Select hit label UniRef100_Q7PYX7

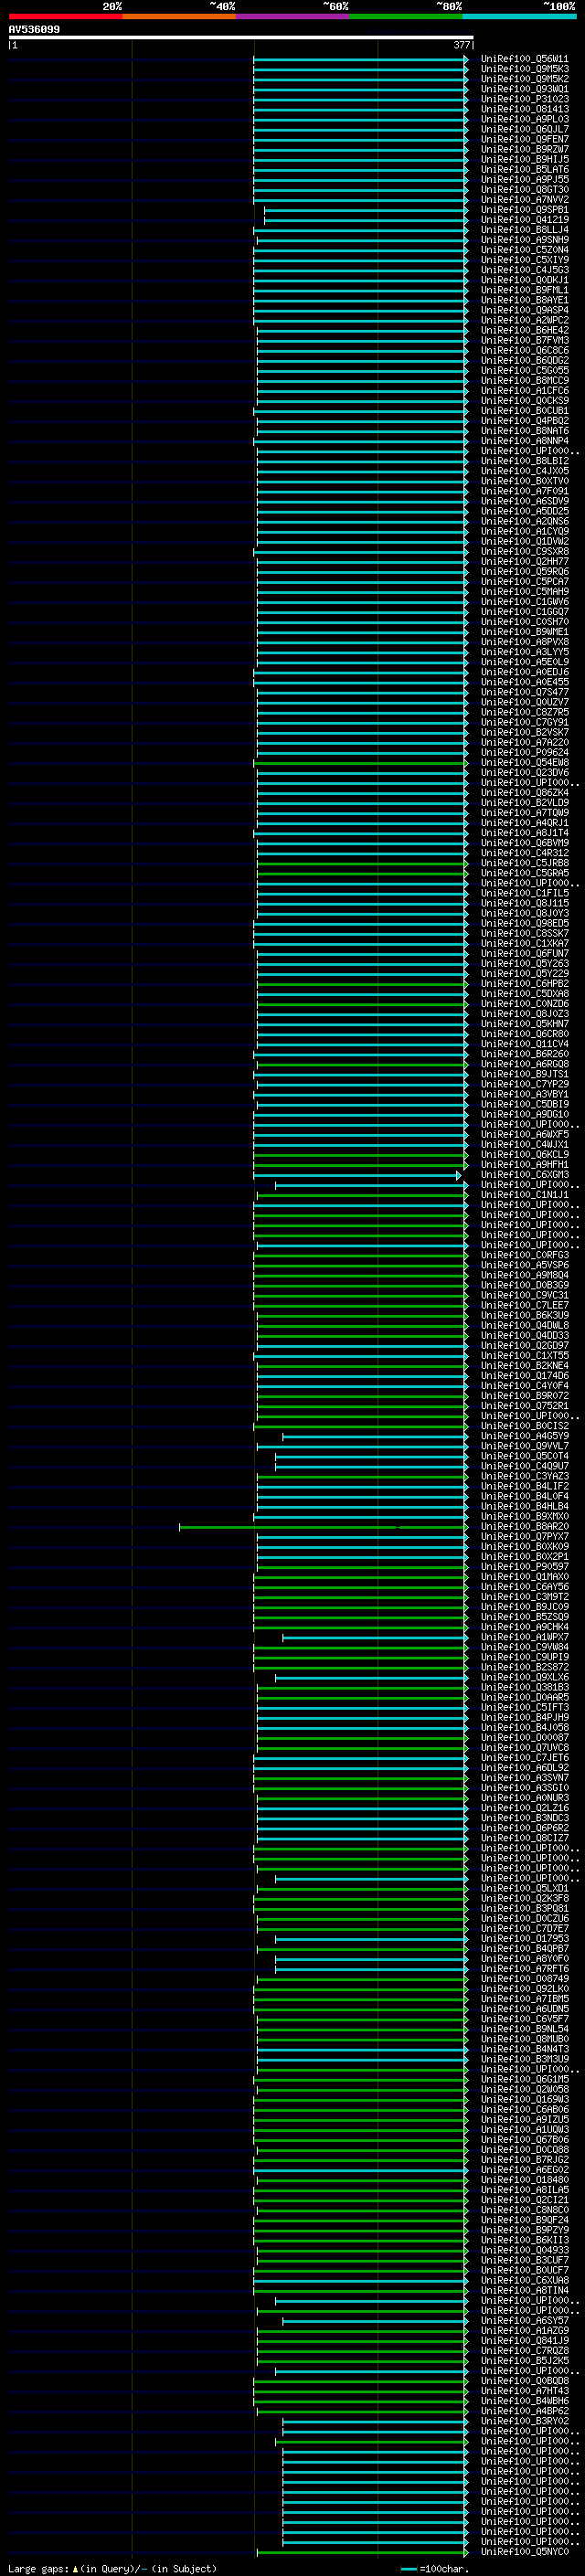tap(525, 1536)
